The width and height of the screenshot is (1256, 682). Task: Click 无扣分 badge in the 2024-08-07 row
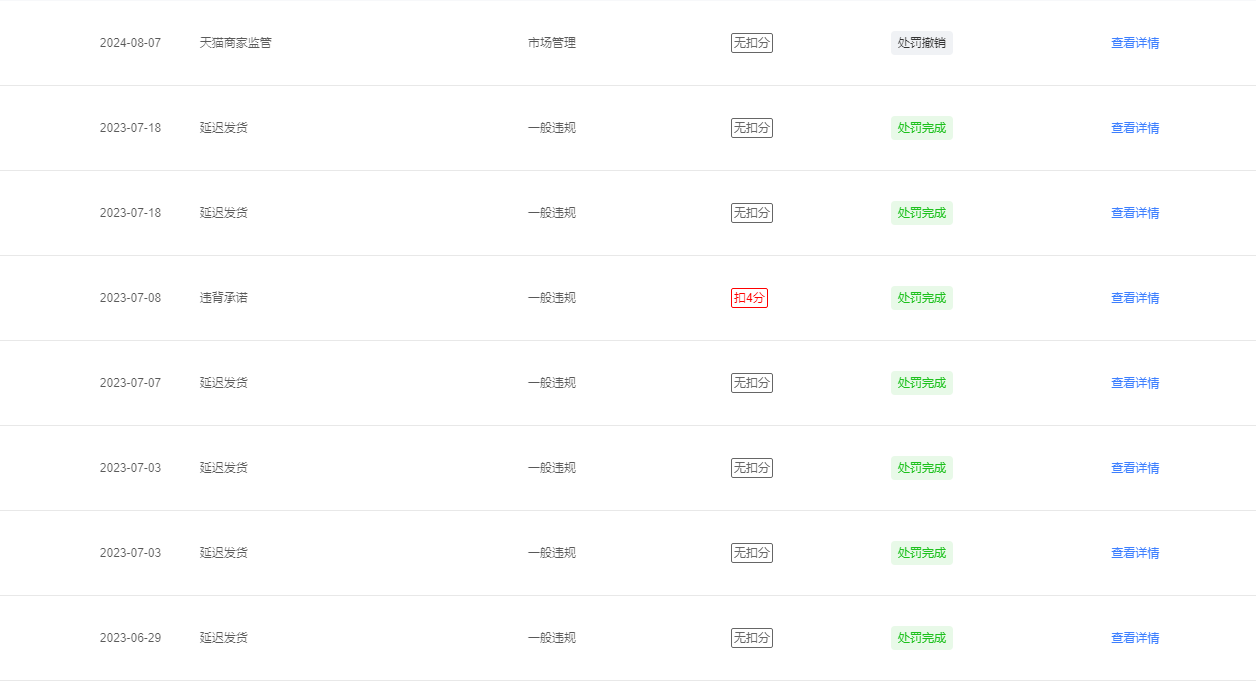752,43
